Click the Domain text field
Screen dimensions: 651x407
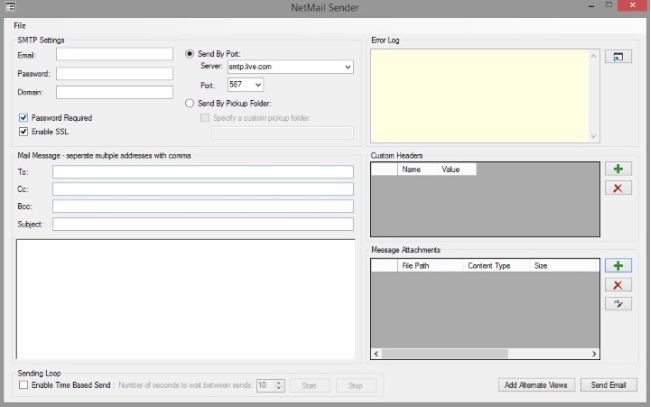115,92
